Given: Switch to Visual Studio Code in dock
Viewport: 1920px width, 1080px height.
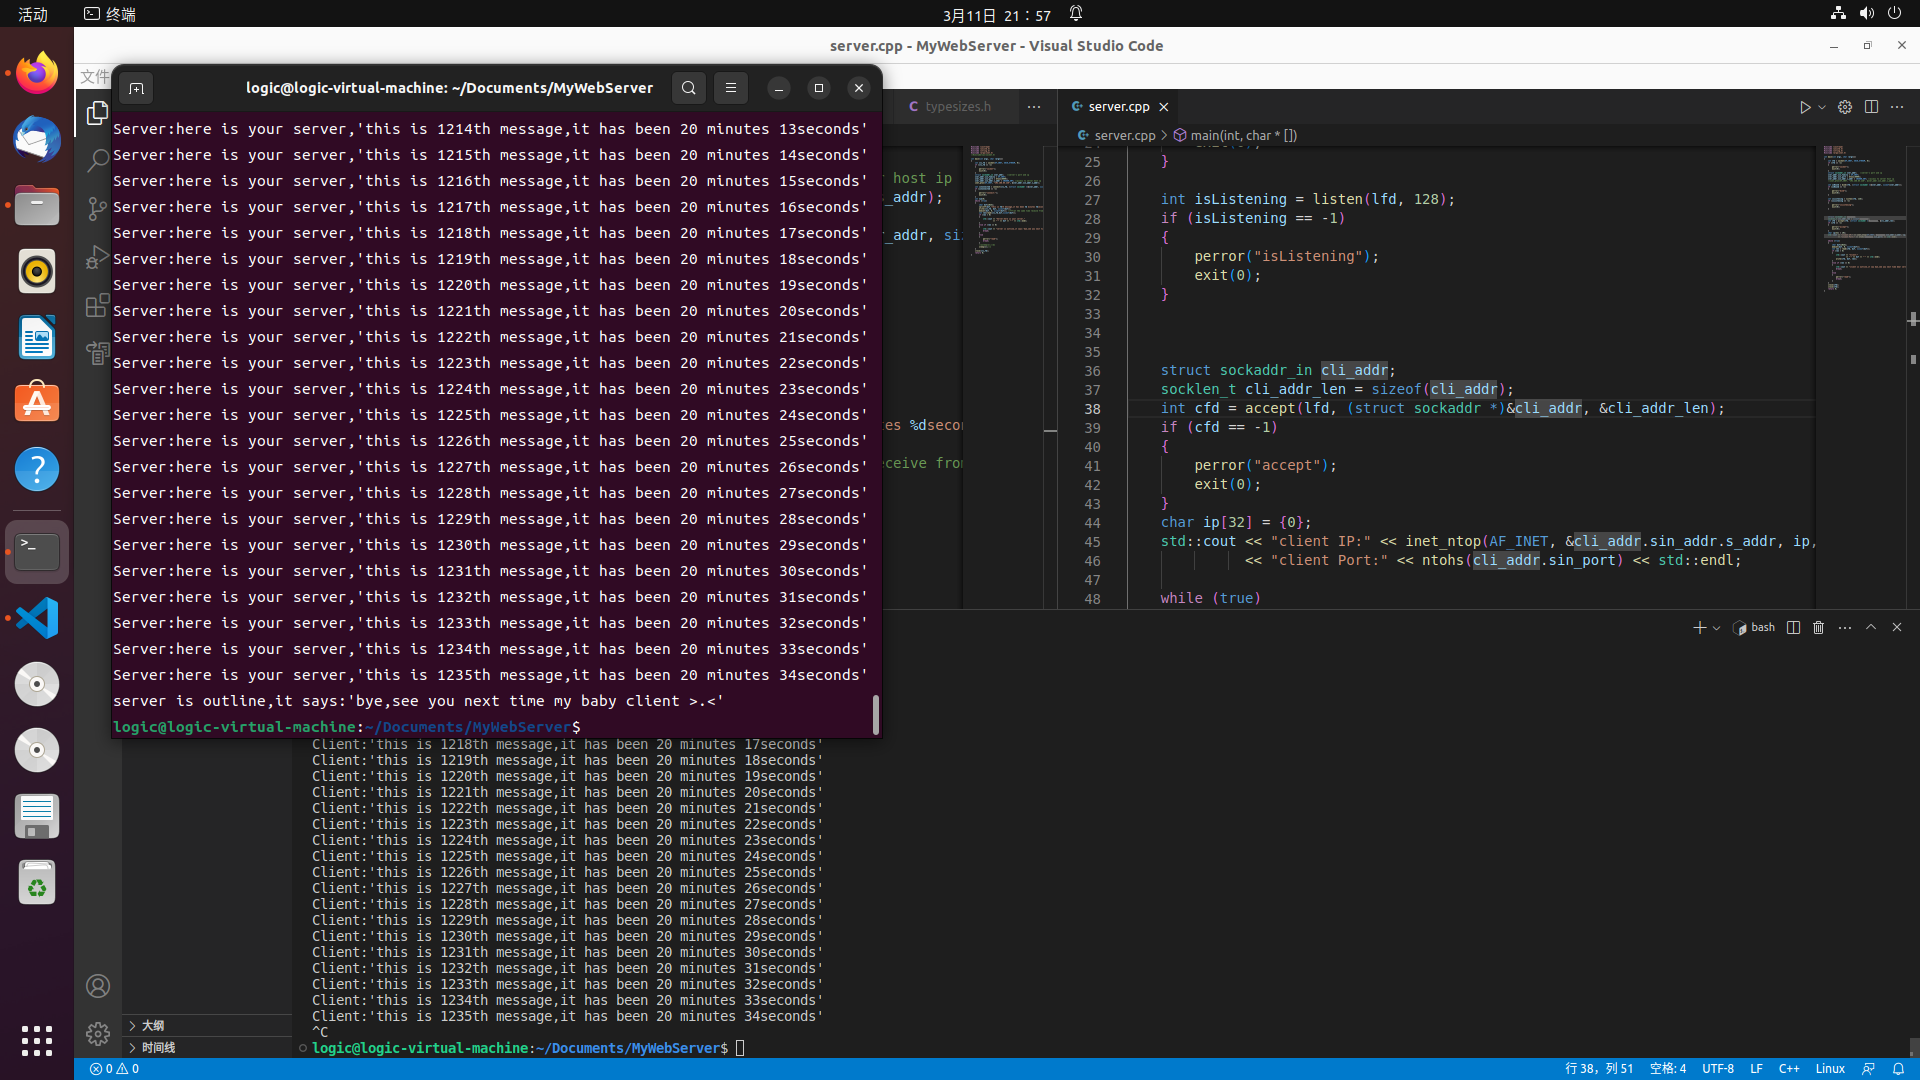Looking at the screenshot, I should (x=37, y=618).
